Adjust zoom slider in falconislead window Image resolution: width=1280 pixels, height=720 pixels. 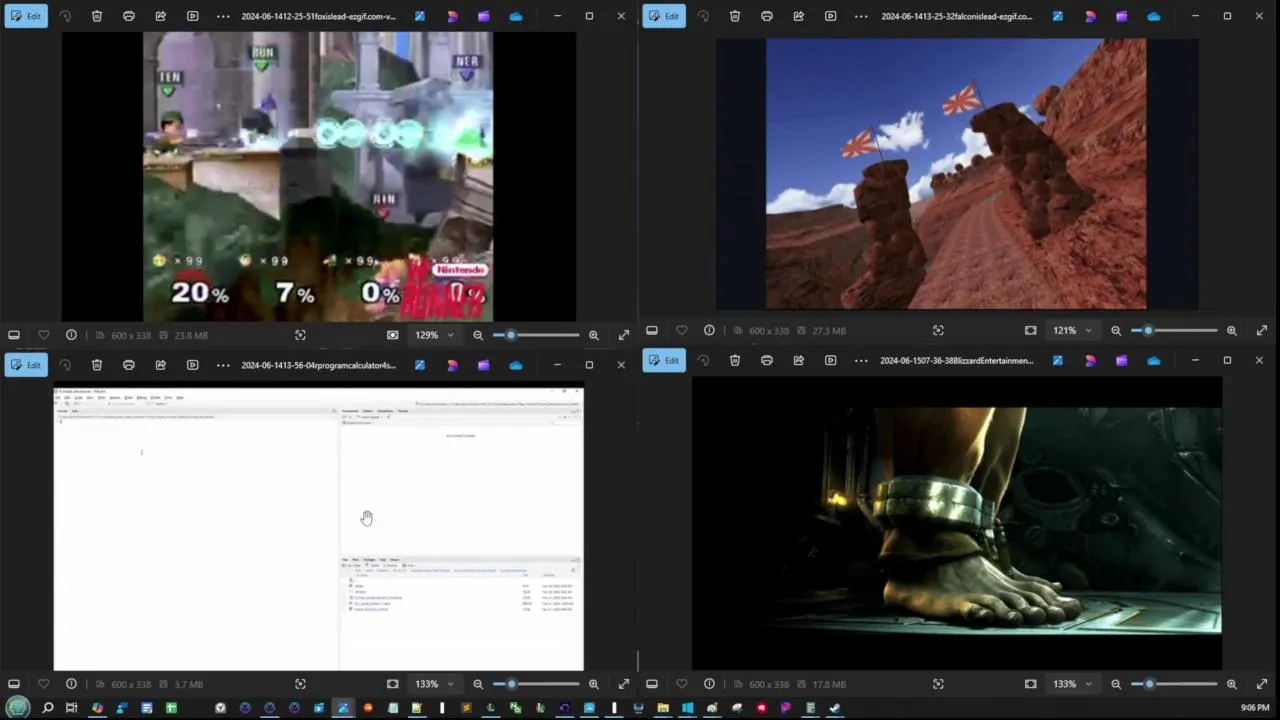pyautogui.click(x=1174, y=330)
